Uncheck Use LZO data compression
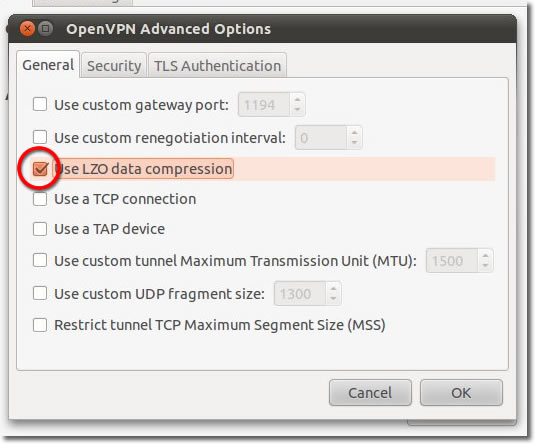535x444 pixels. [40, 169]
